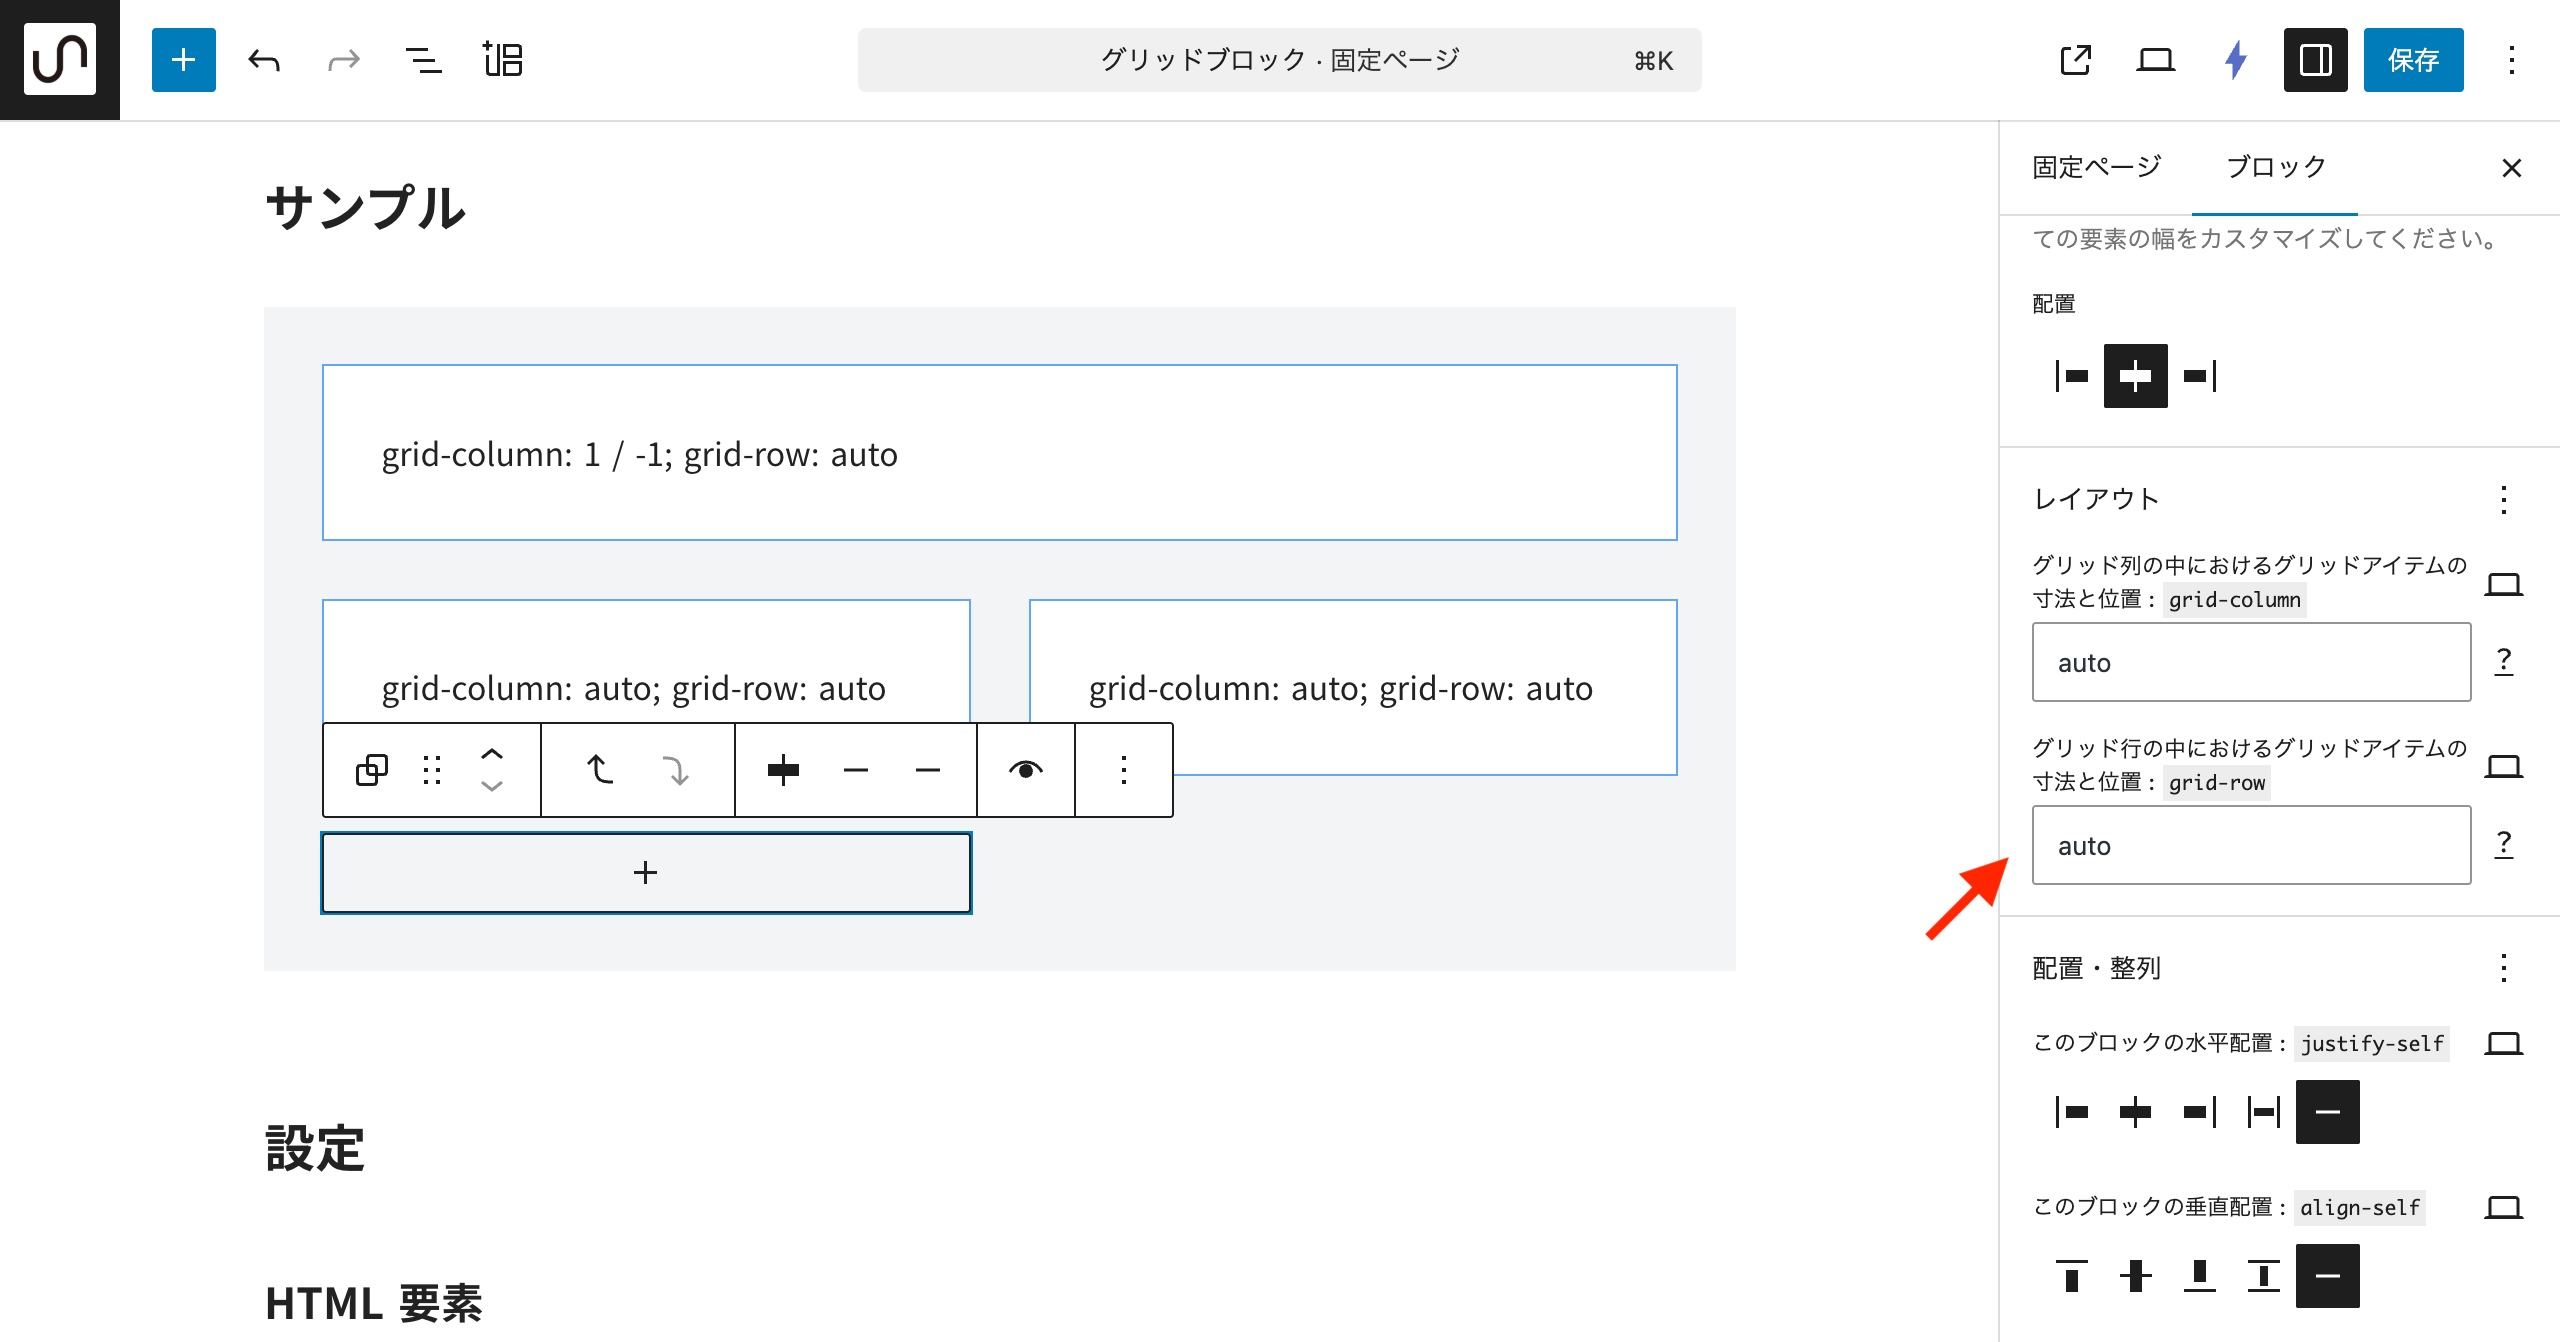Undo the last change
Image resolution: width=2560 pixels, height=1342 pixels.
pyautogui.click(x=264, y=60)
